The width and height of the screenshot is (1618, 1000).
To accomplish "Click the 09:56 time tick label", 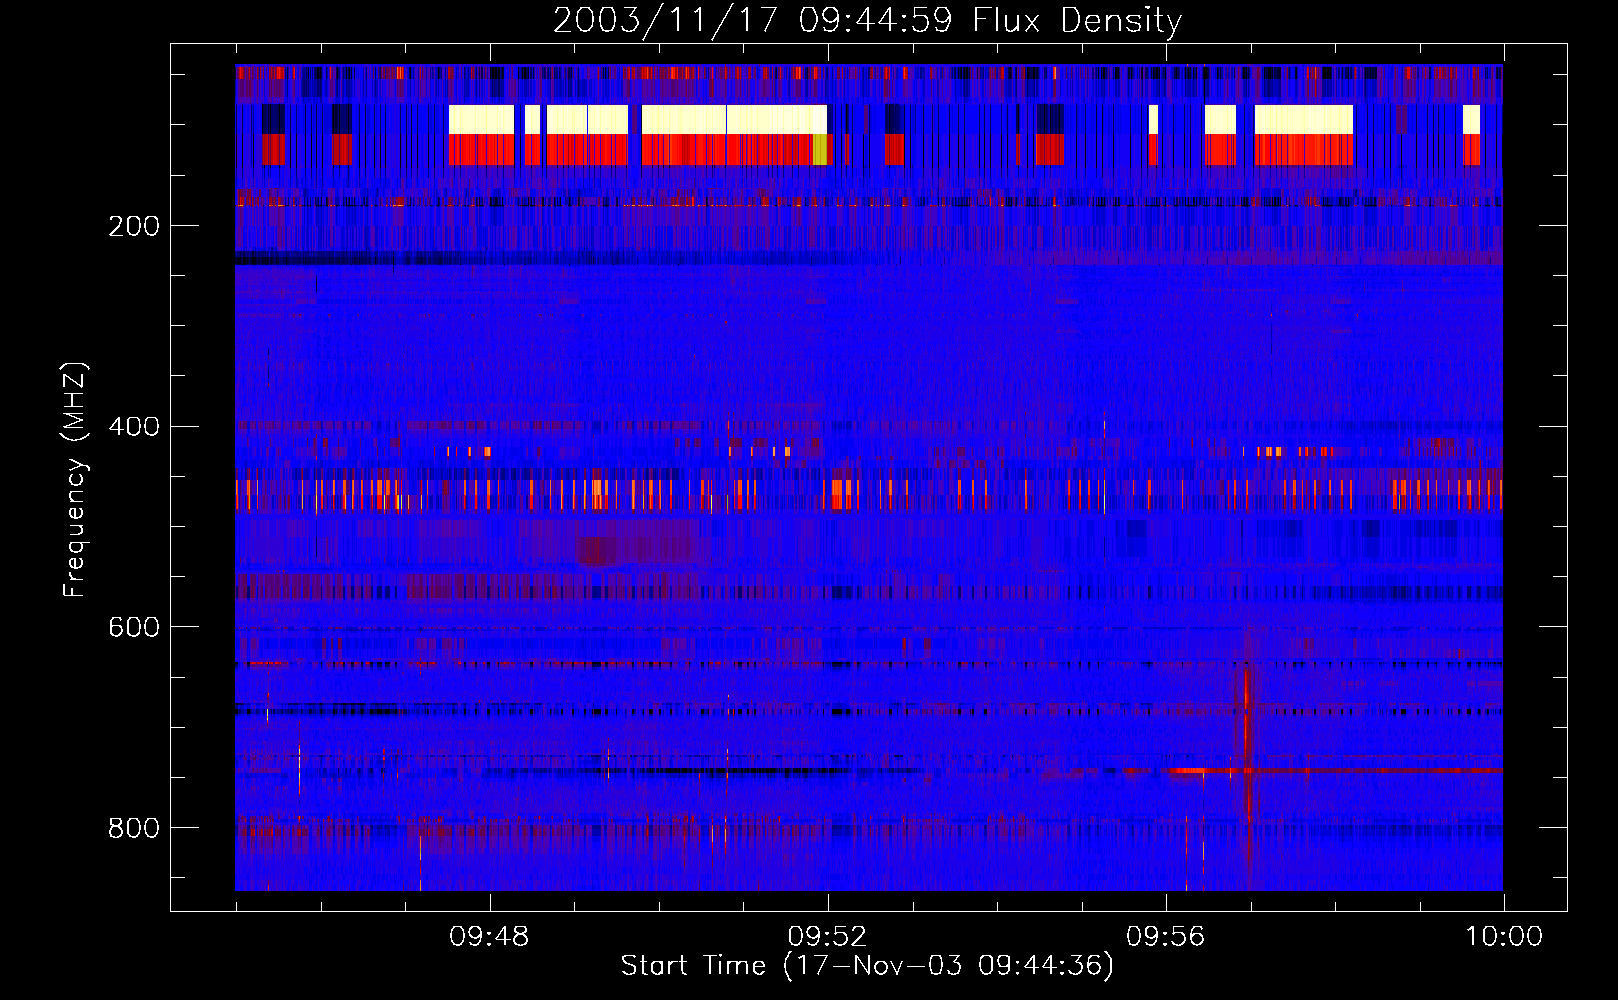I will pos(1165,937).
